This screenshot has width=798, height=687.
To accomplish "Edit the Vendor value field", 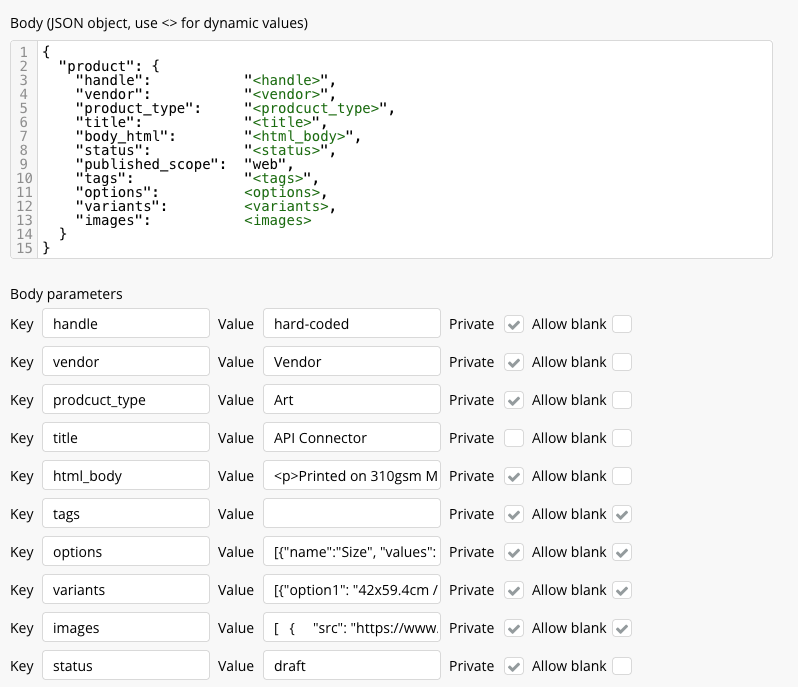I will [351, 362].
